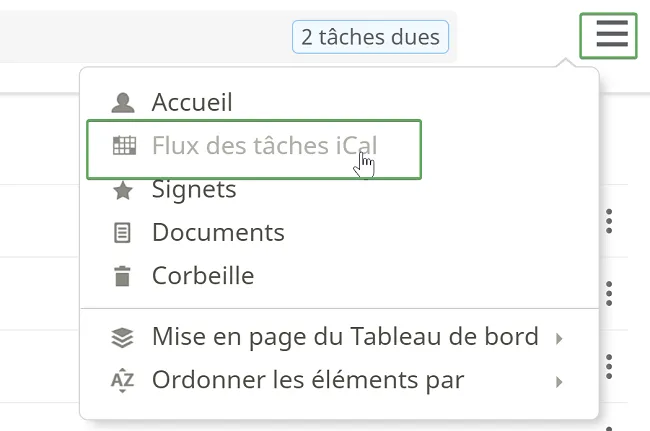The image size is (650, 431).
Task: Click the document page icon
Action: click(122, 233)
